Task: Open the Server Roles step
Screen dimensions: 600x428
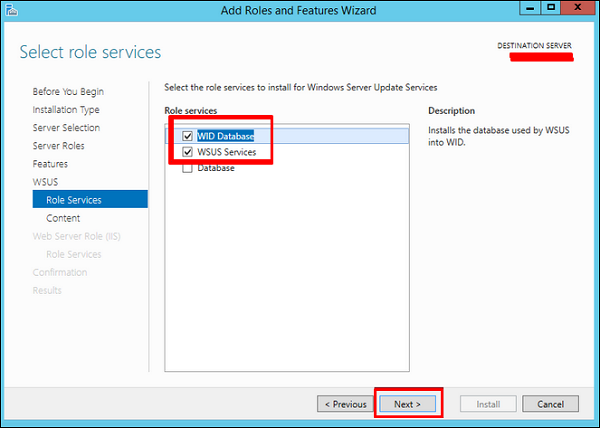Action: tap(59, 146)
